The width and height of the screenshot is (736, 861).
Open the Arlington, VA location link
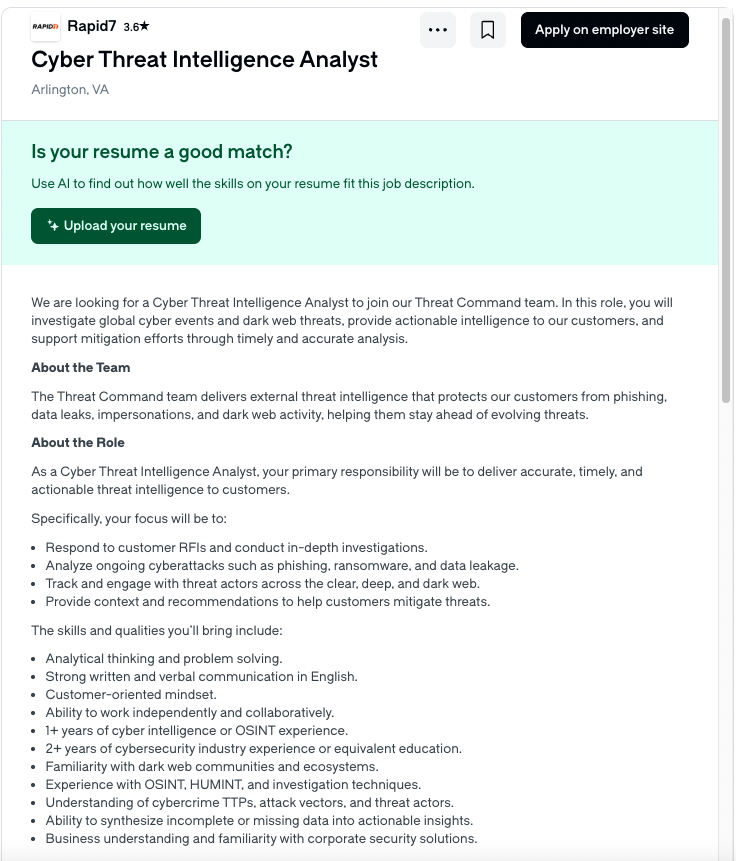click(69, 89)
